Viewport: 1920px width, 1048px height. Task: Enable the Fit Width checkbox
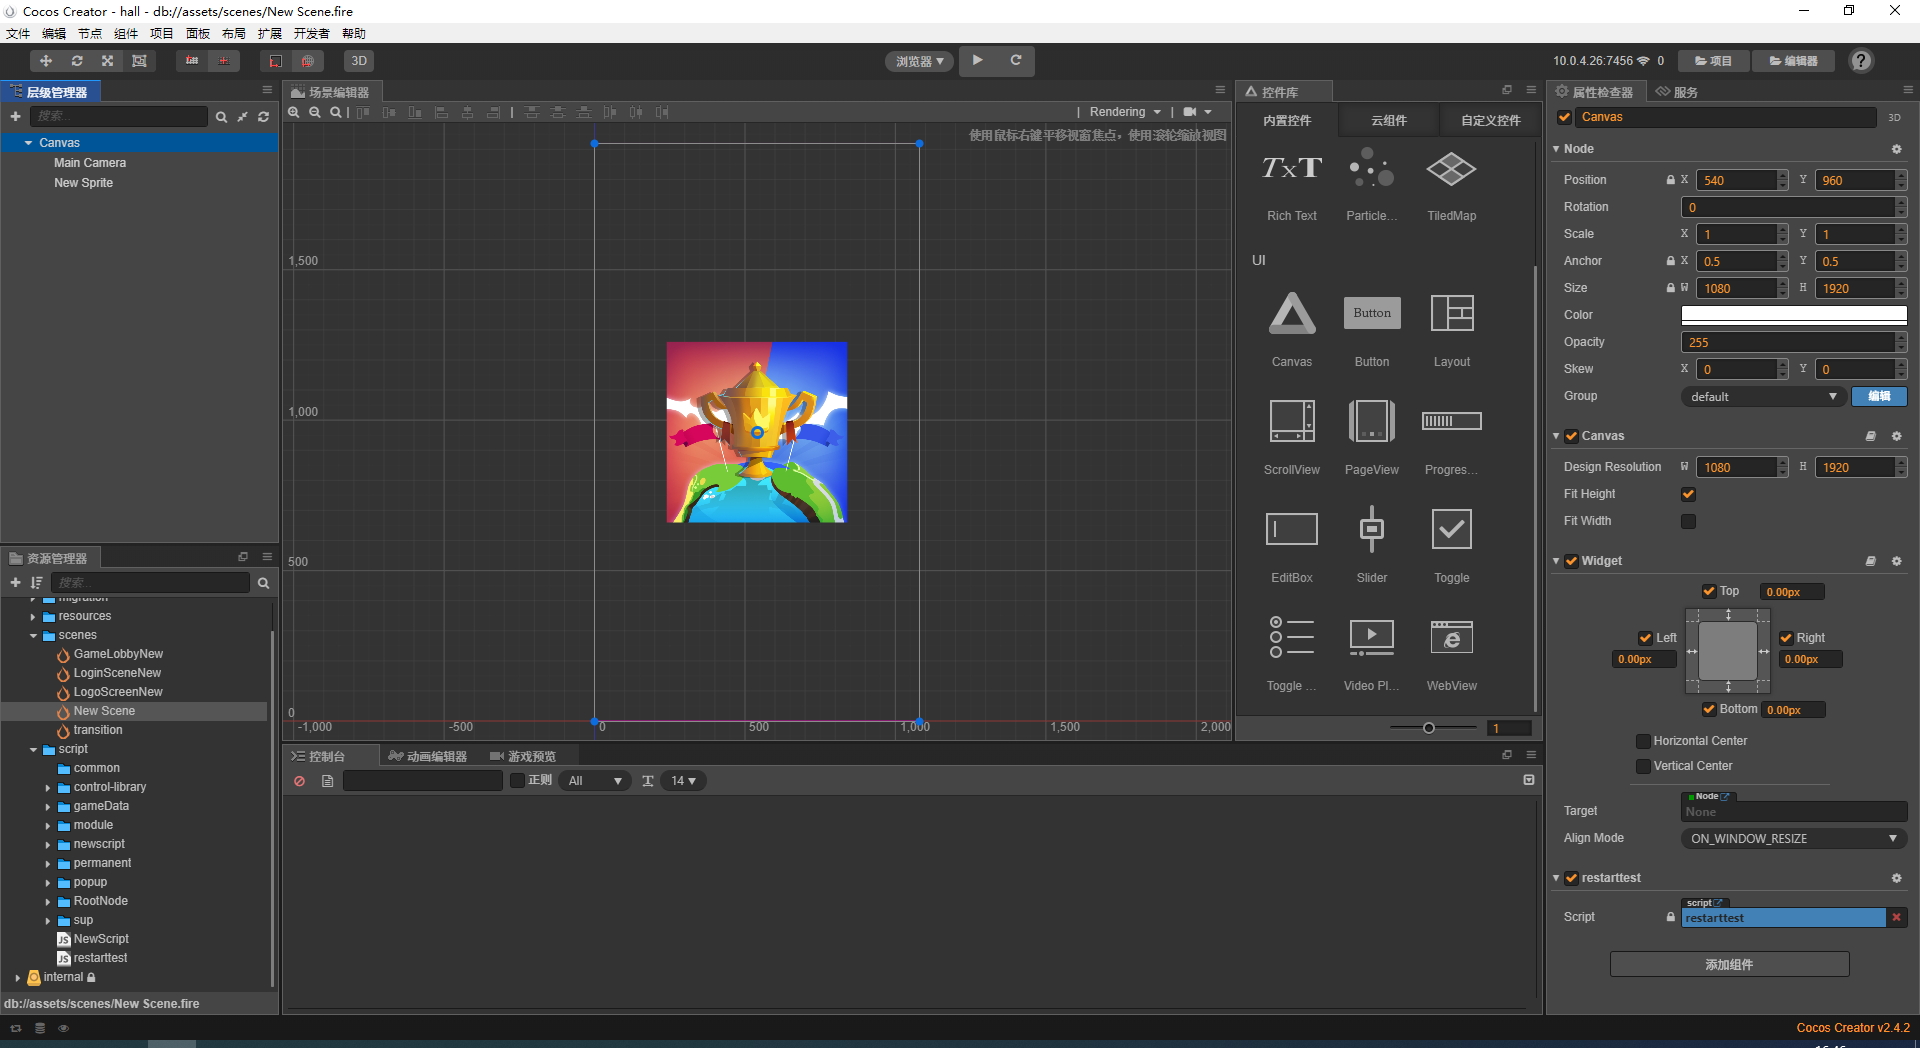(x=1688, y=521)
